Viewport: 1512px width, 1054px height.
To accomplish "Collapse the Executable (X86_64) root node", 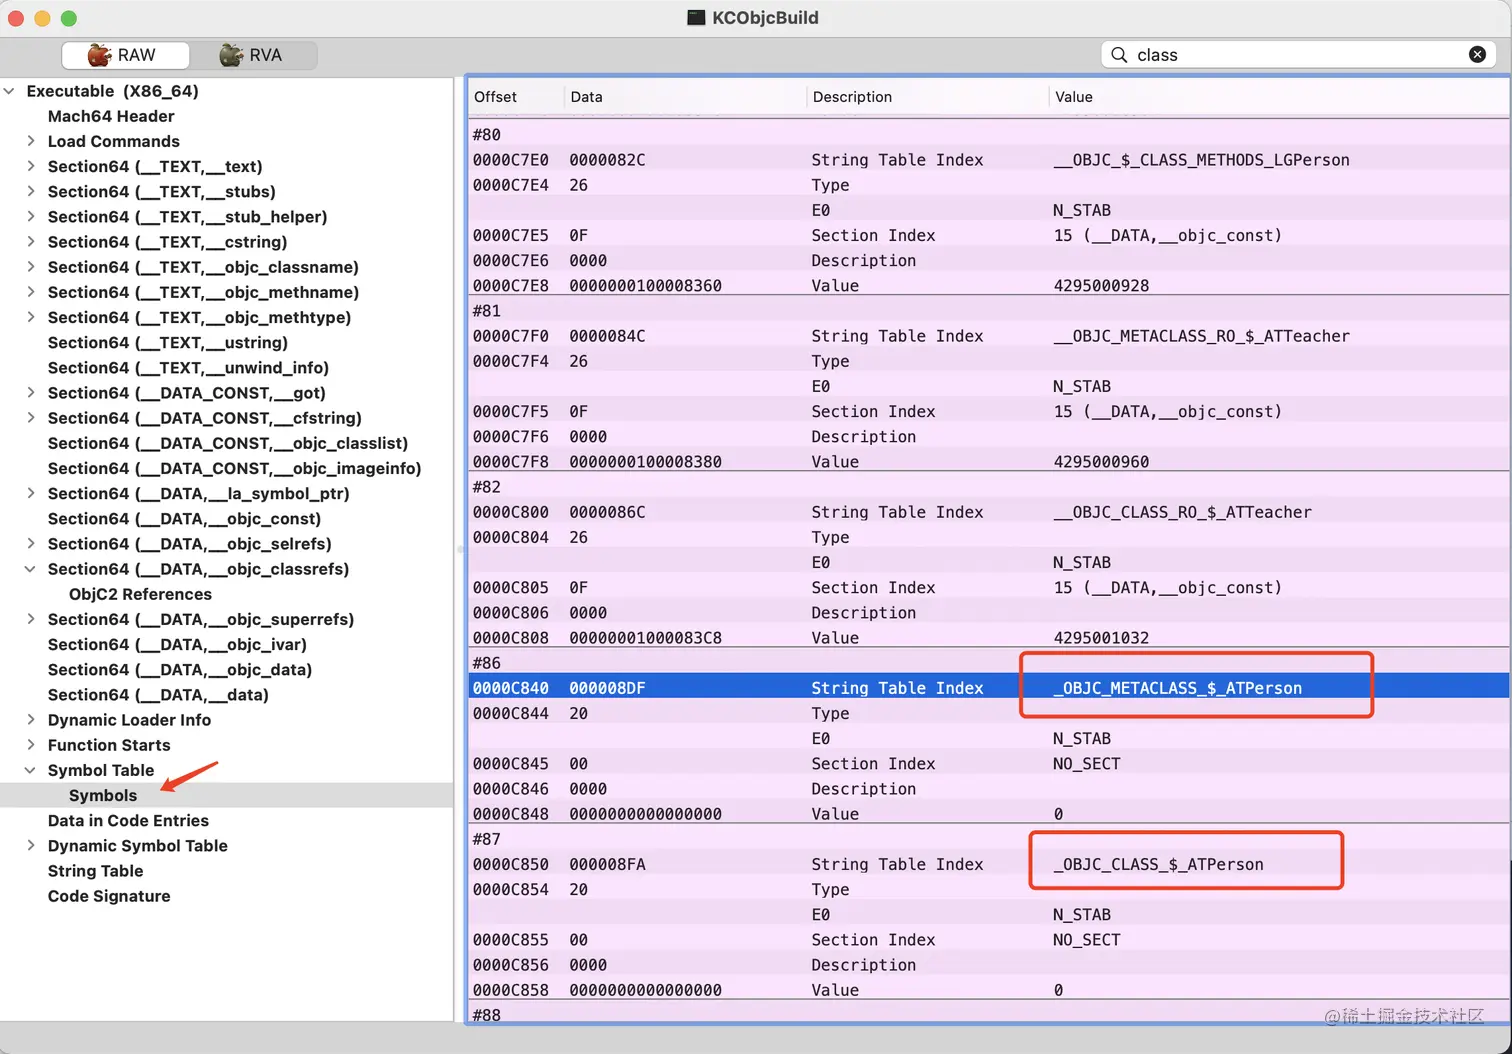I will (x=9, y=91).
